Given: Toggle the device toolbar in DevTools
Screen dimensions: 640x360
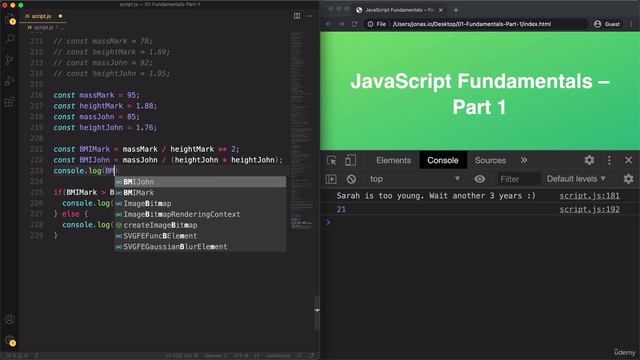Looking at the screenshot, I should pyautogui.click(x=350, y=160).
